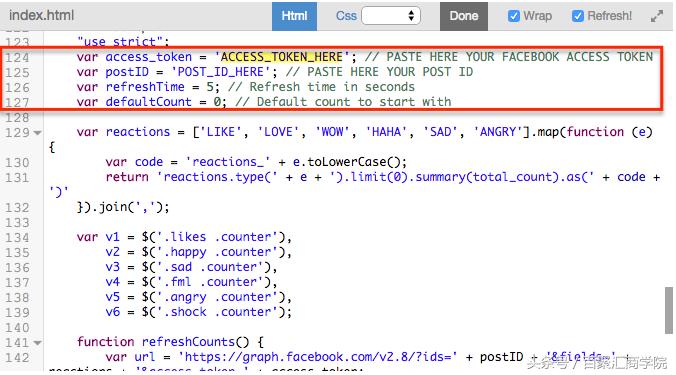Click the vertical scrollbar thumb
The height and width of the screenshot is (375, 676).
click(669, 310)
